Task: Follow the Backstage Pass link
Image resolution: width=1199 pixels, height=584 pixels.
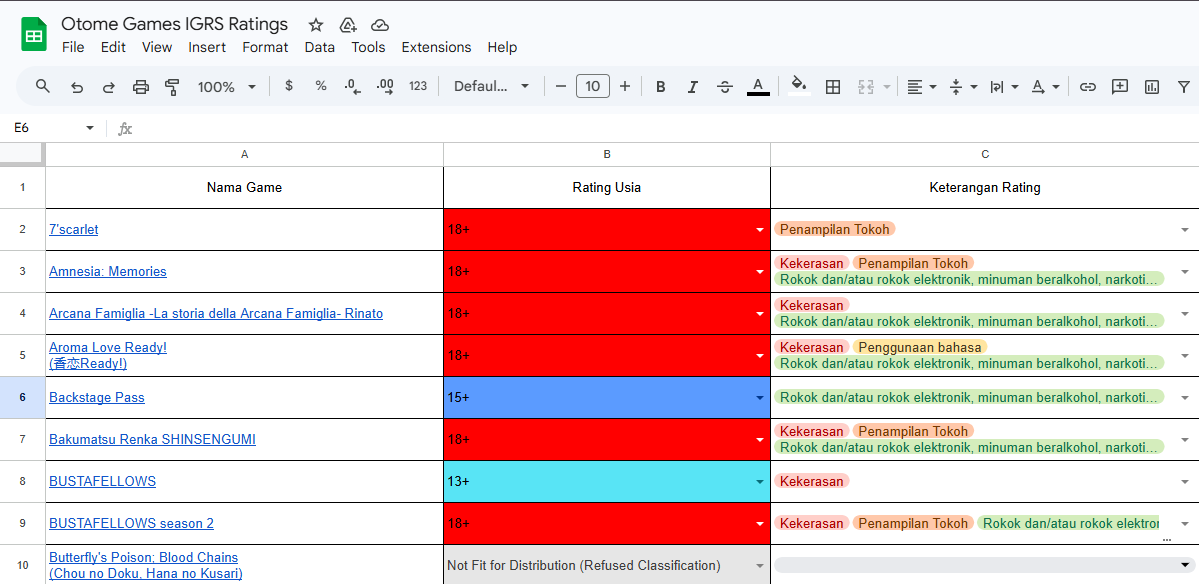Action: pos(96,397)
